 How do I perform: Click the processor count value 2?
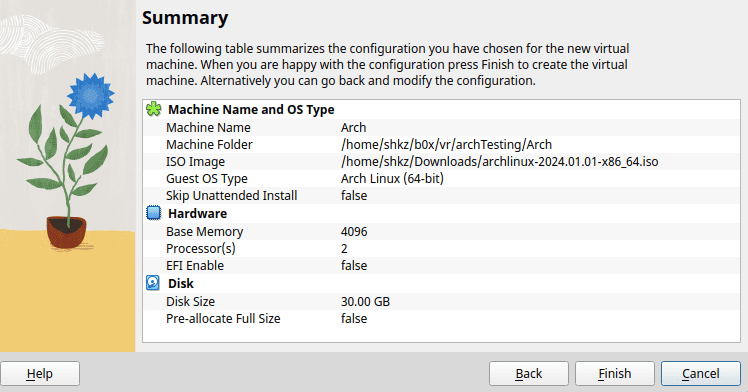tap(344, 249)
